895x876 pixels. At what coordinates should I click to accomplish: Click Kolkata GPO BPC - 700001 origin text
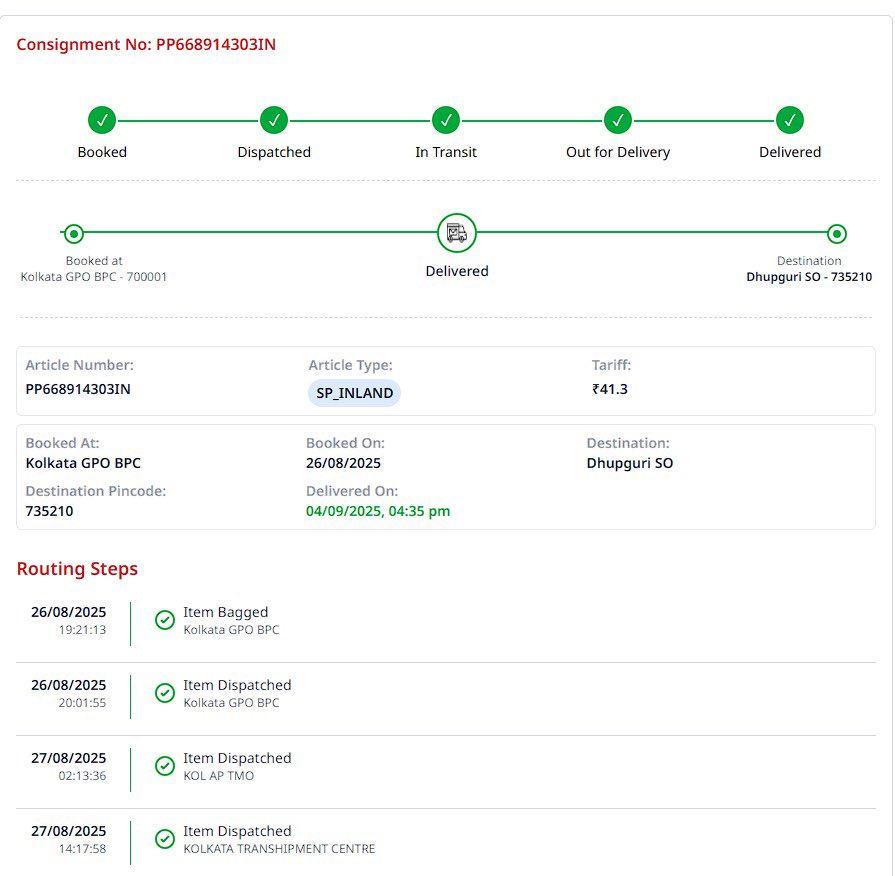94,277
